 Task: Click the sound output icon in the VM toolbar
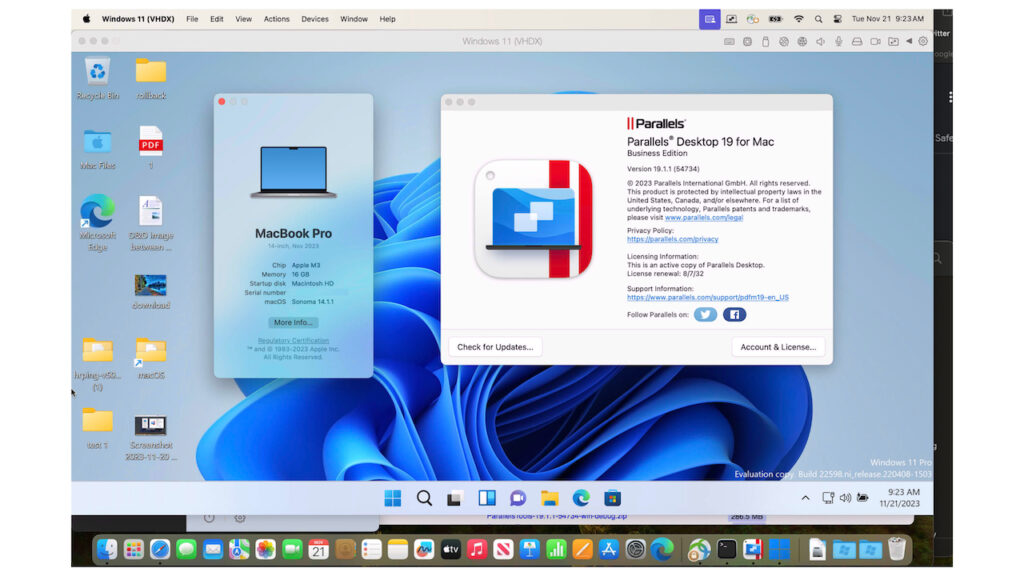[x=820, y=41]
